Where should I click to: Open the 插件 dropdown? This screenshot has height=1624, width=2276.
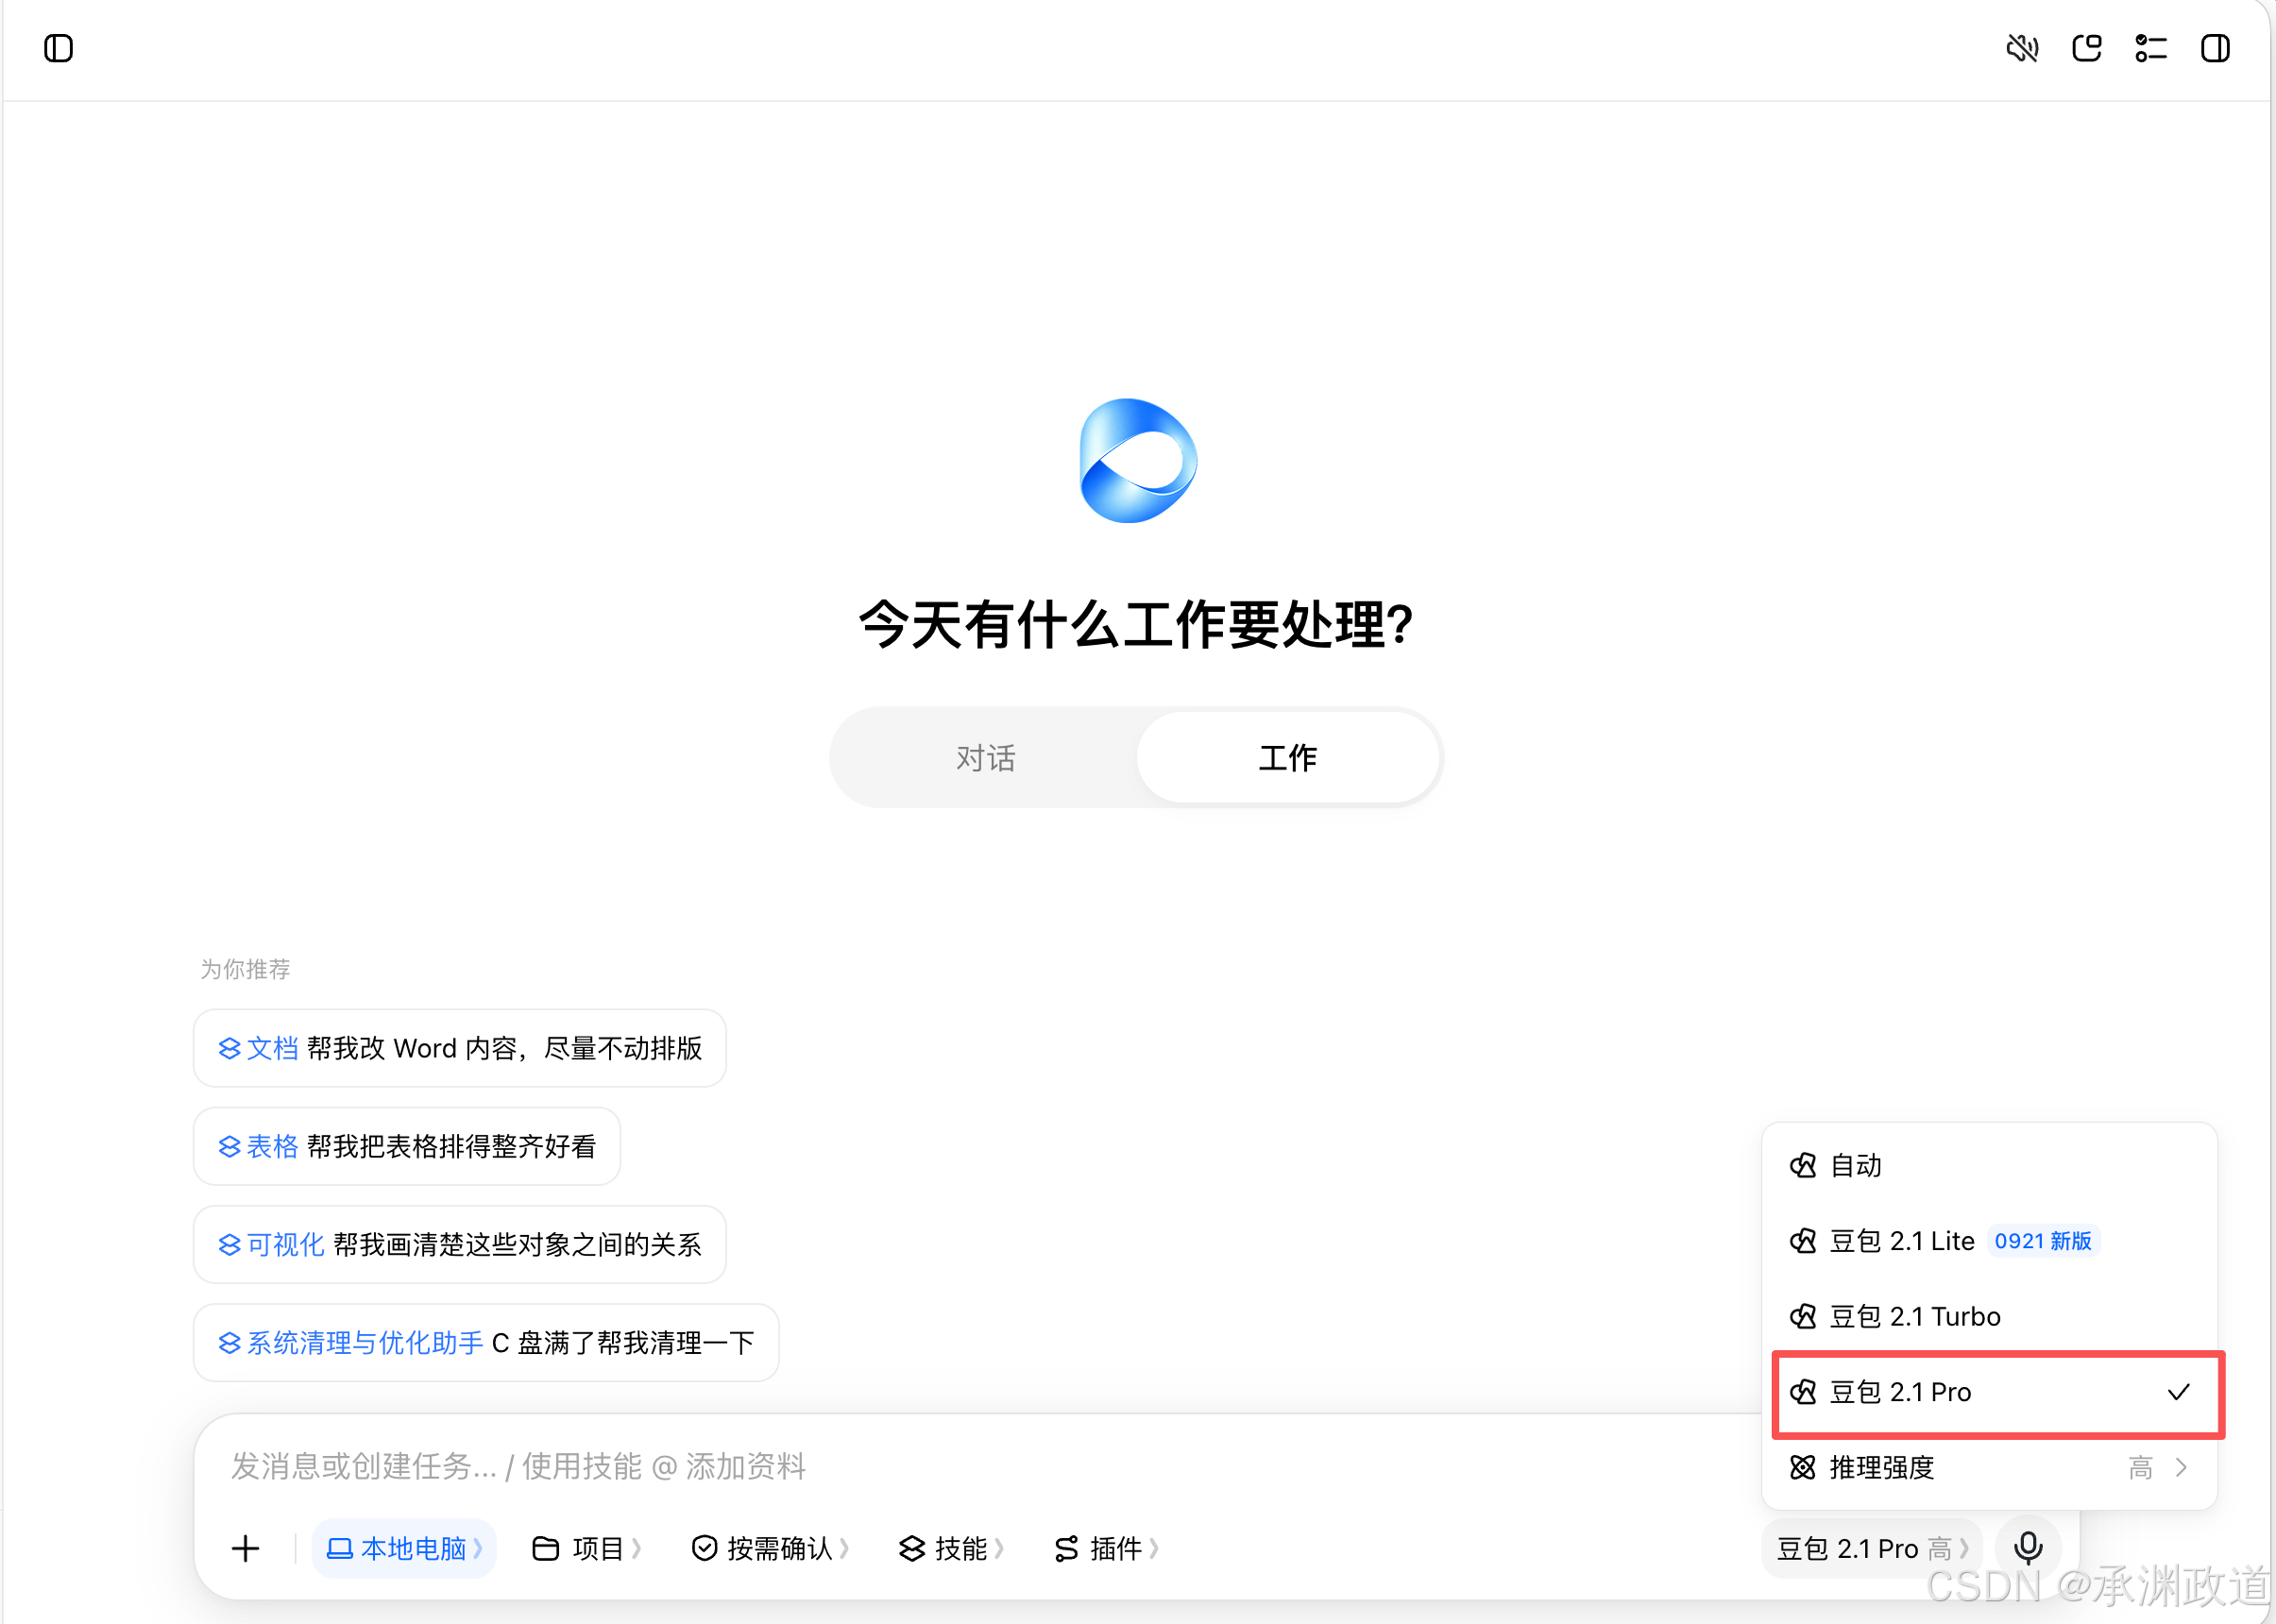pyautogui.click(x=1106, y=1548)
